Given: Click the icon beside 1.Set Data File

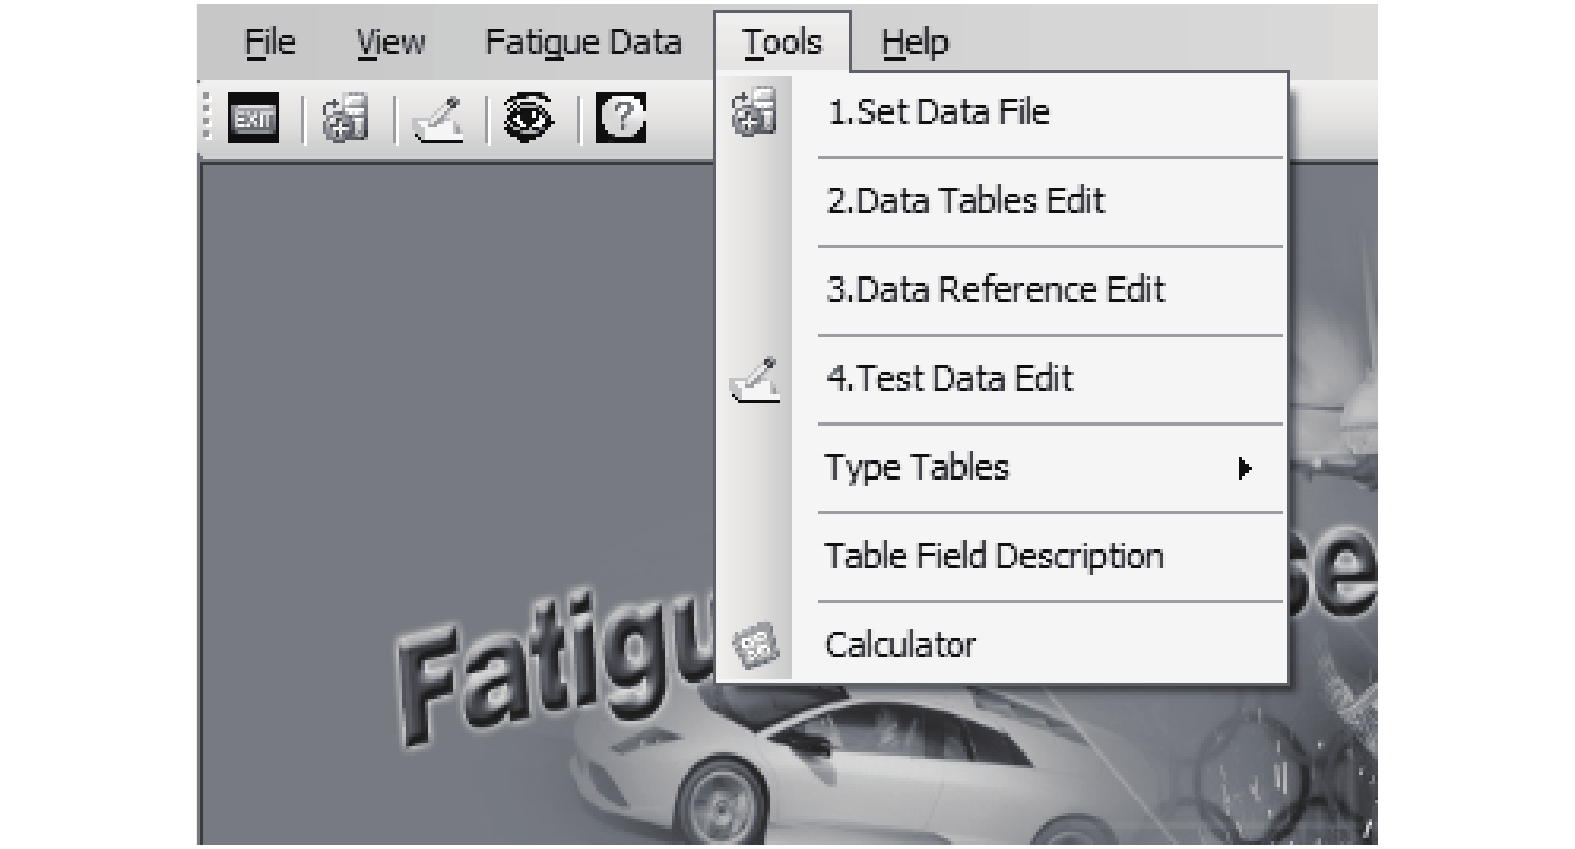Looking at the screenshot, I should point(754,111).
